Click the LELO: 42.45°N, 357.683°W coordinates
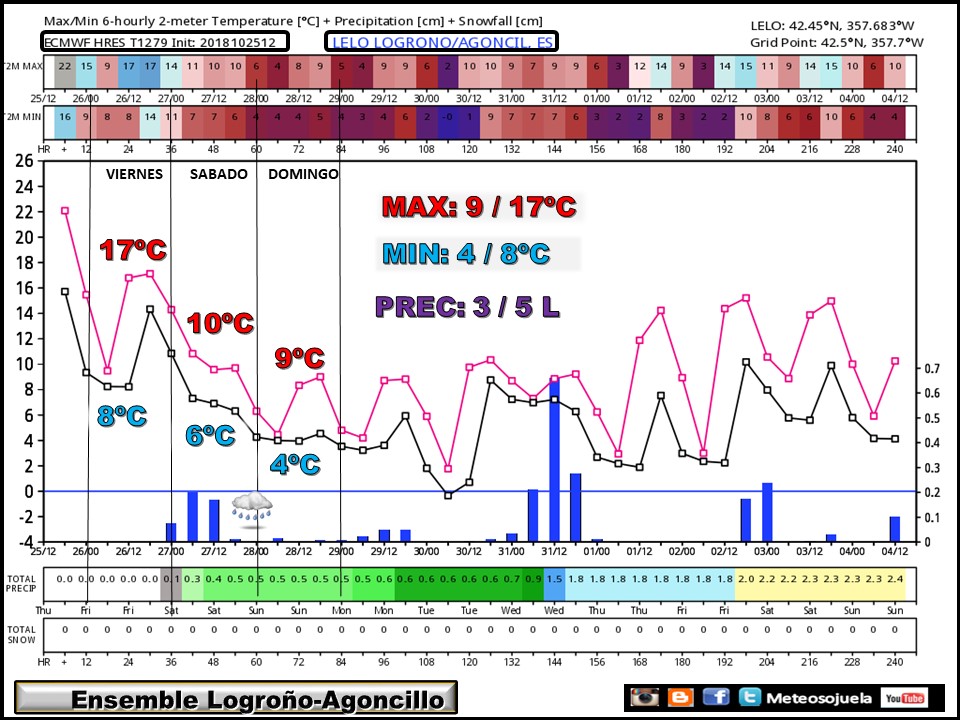This screenshot has height=720, width=960. tap(833, 26)
